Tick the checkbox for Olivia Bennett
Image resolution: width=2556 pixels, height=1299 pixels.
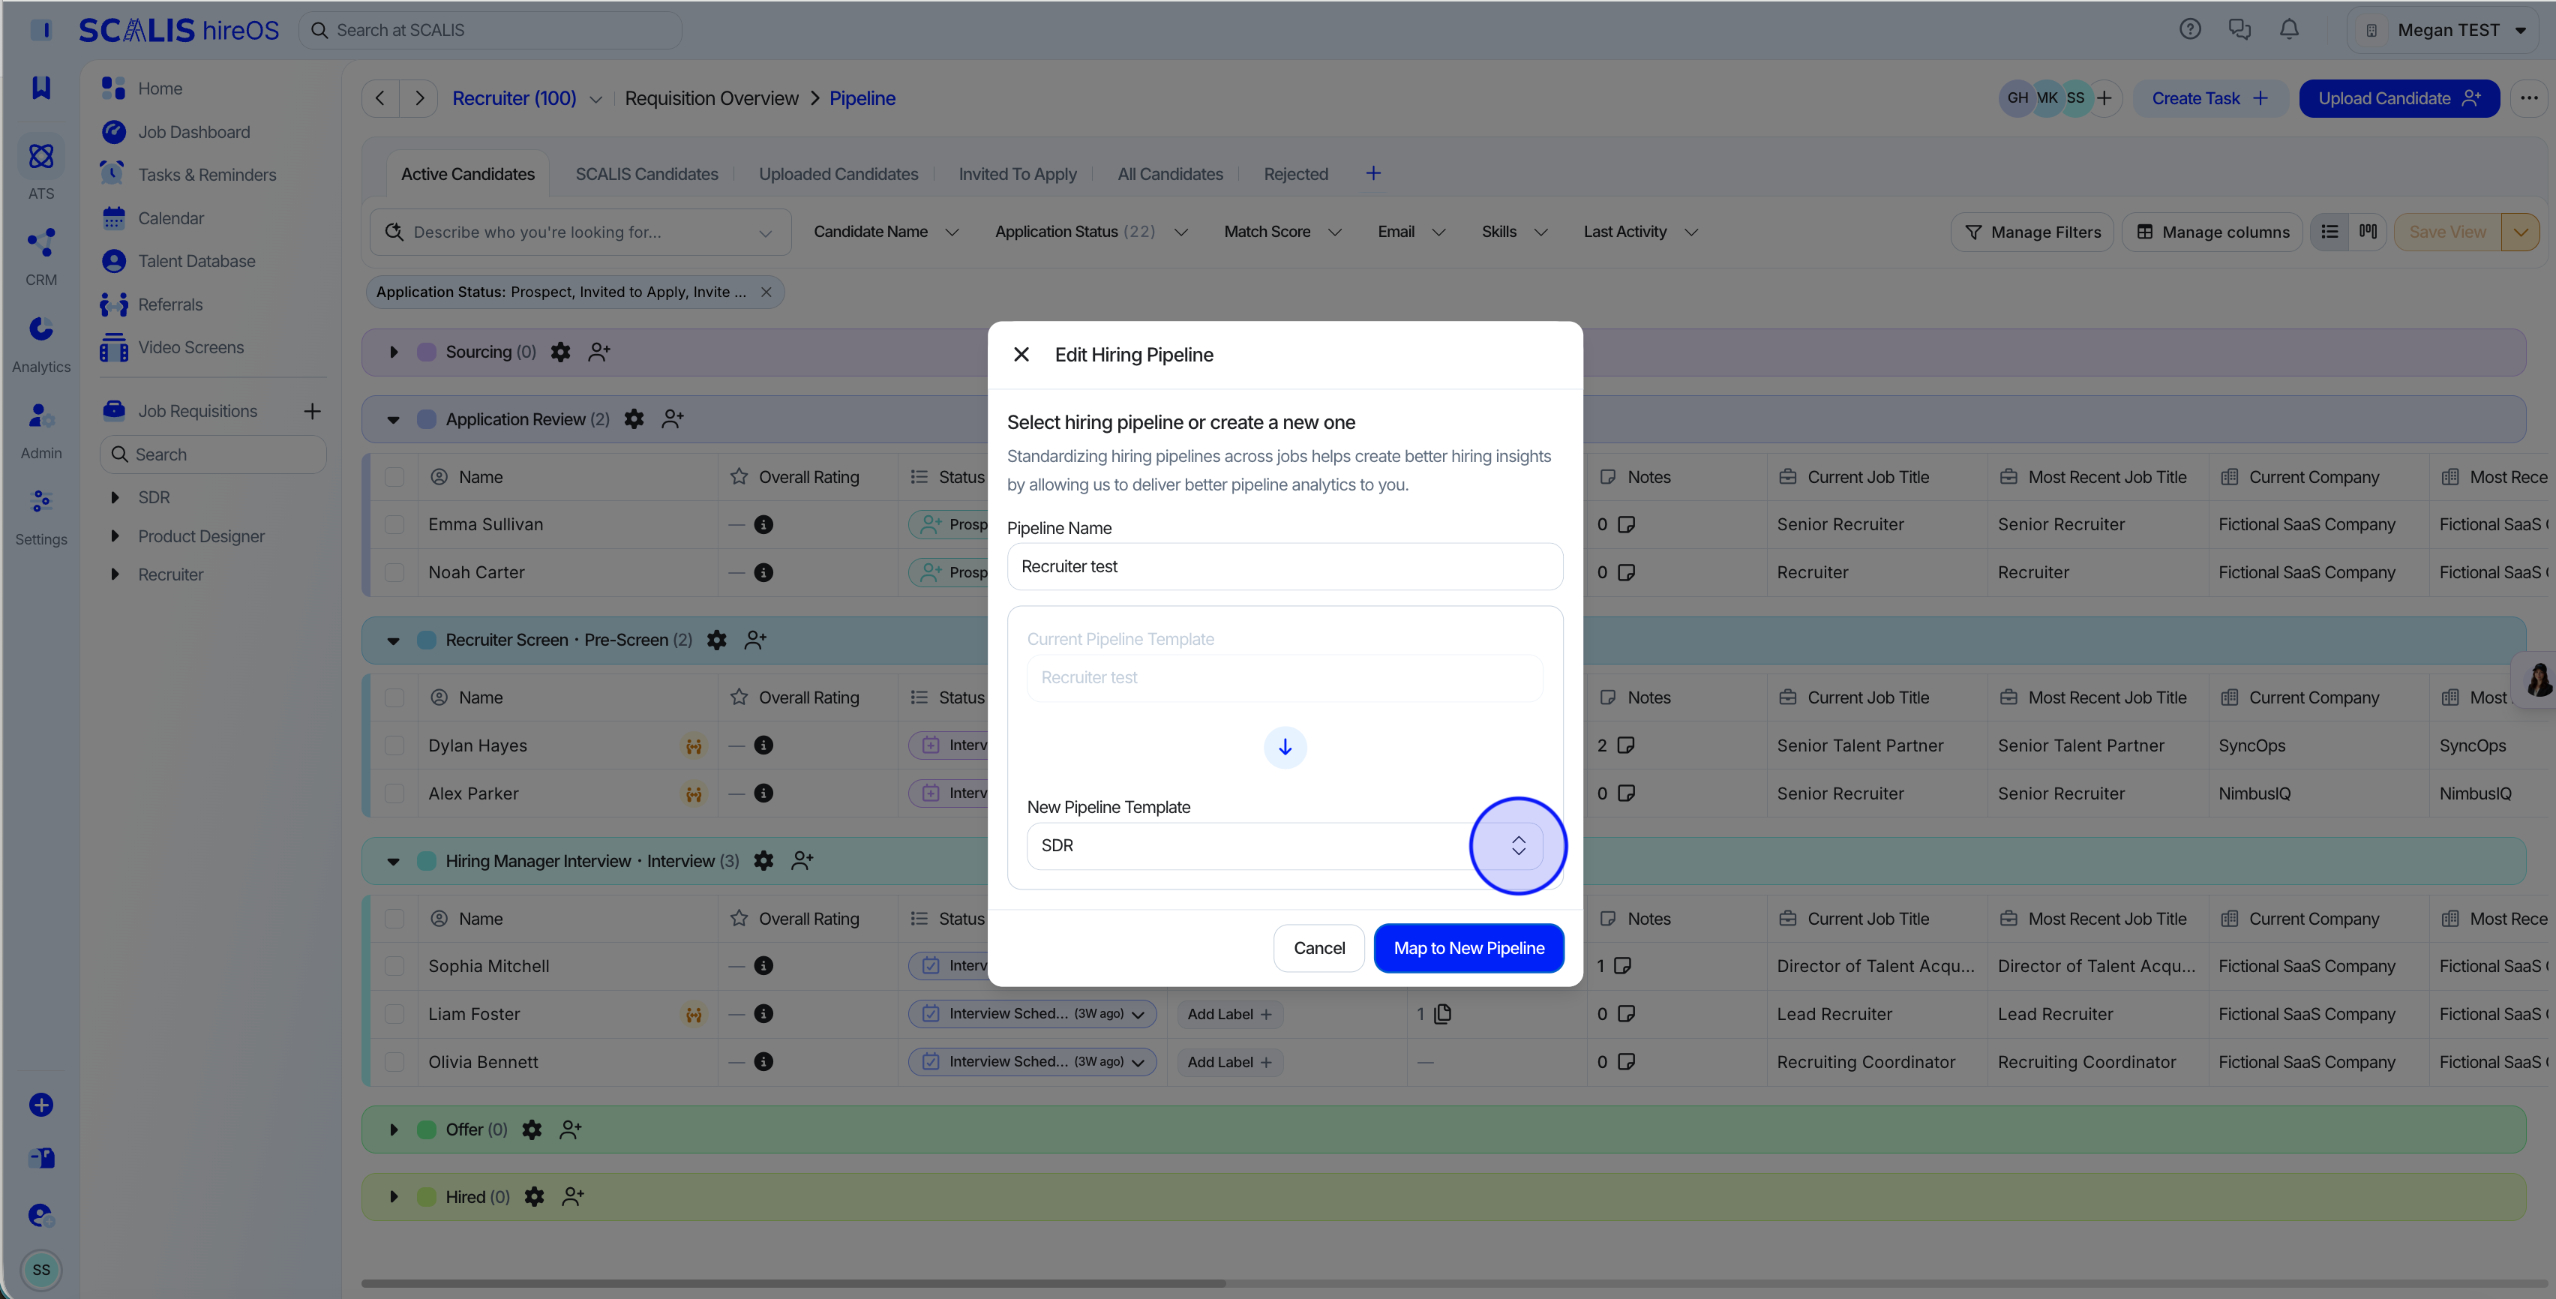click(395, 1062)
